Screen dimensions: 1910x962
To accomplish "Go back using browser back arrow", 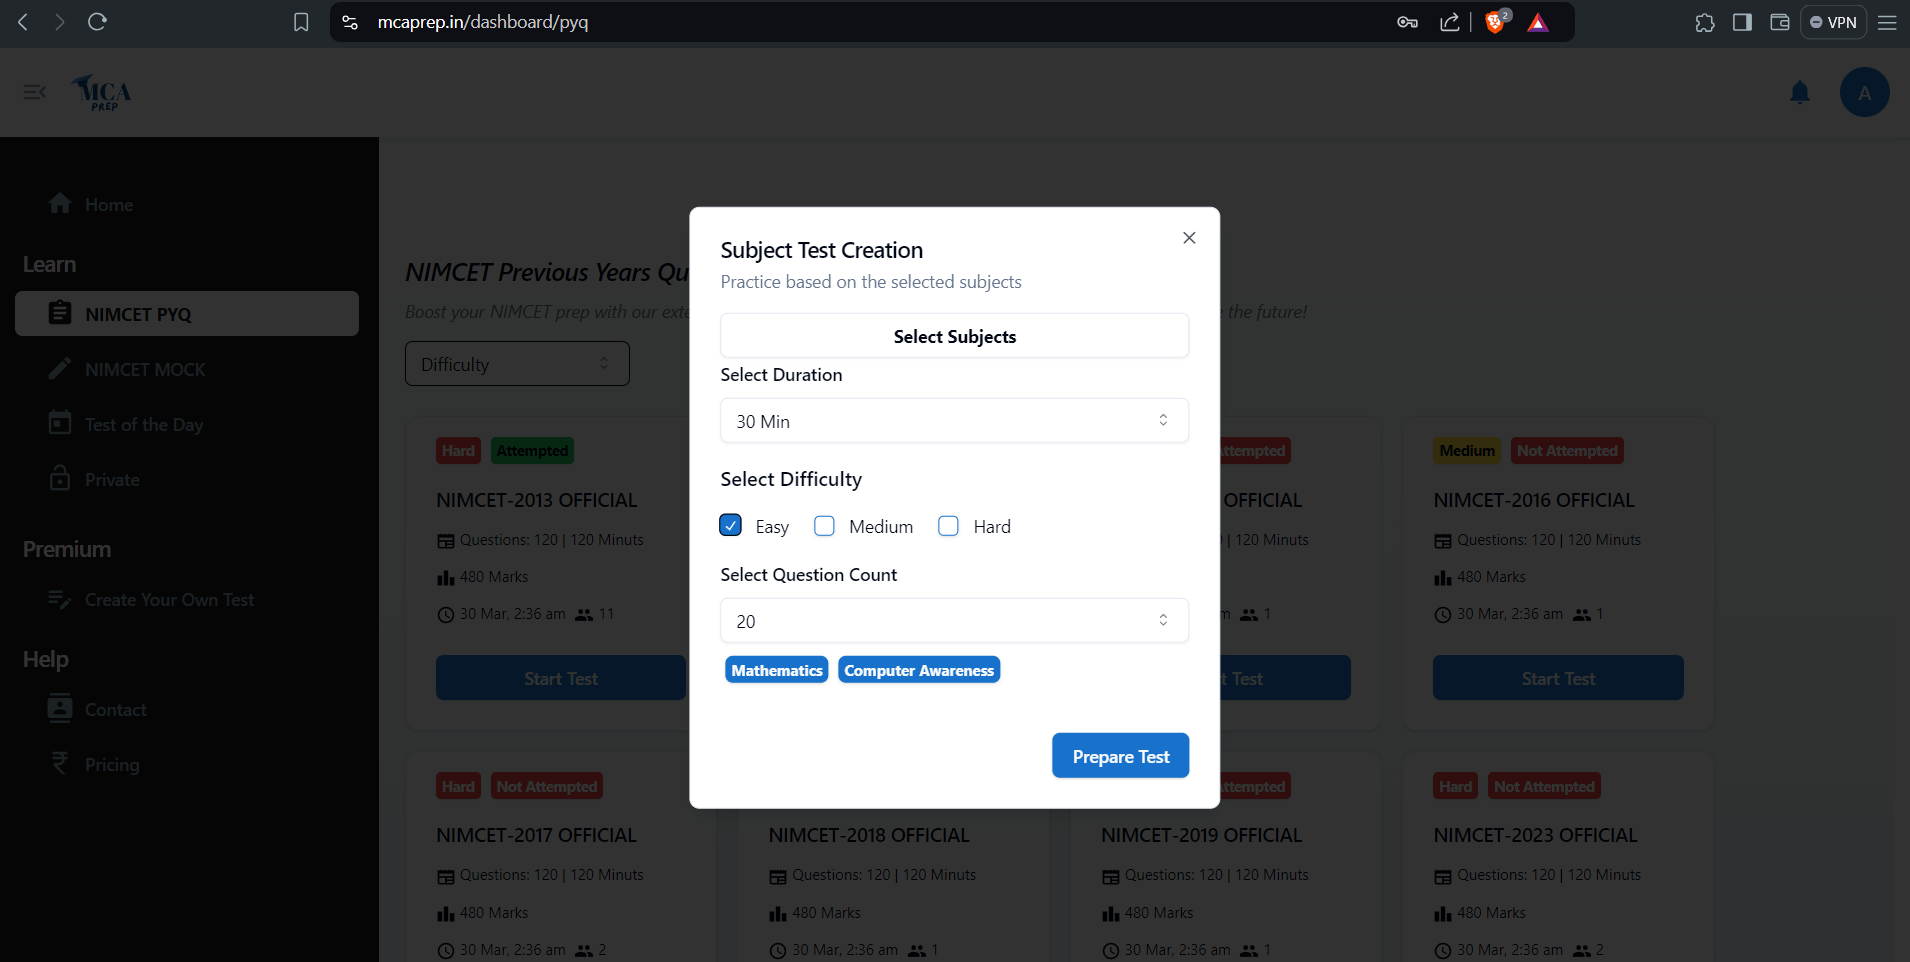I will coord(23,22).
